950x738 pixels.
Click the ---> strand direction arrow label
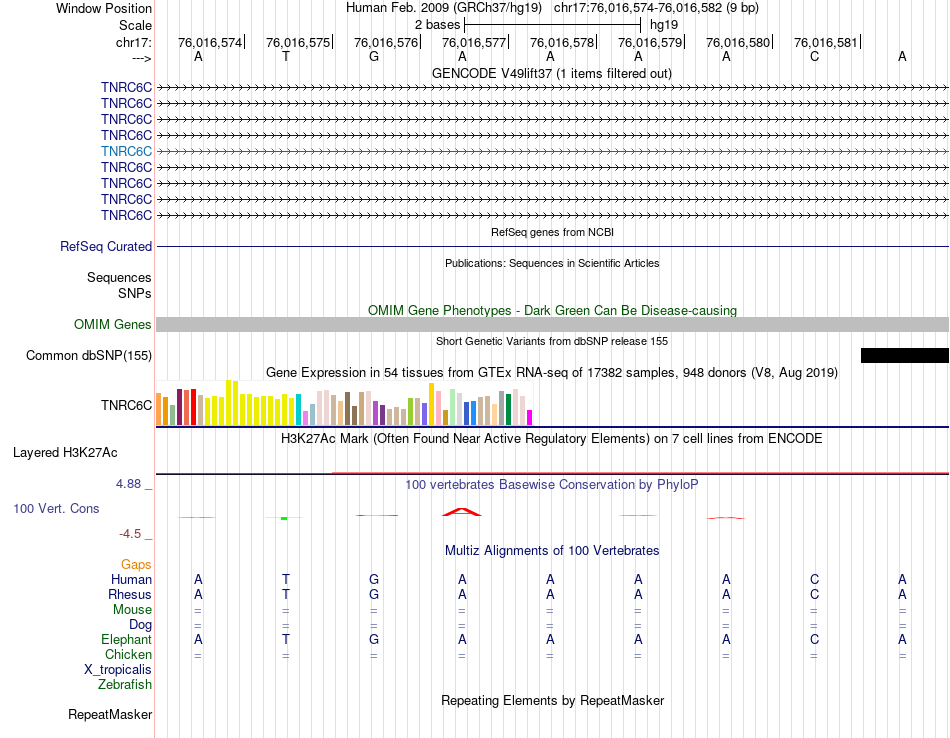point(141,58)
